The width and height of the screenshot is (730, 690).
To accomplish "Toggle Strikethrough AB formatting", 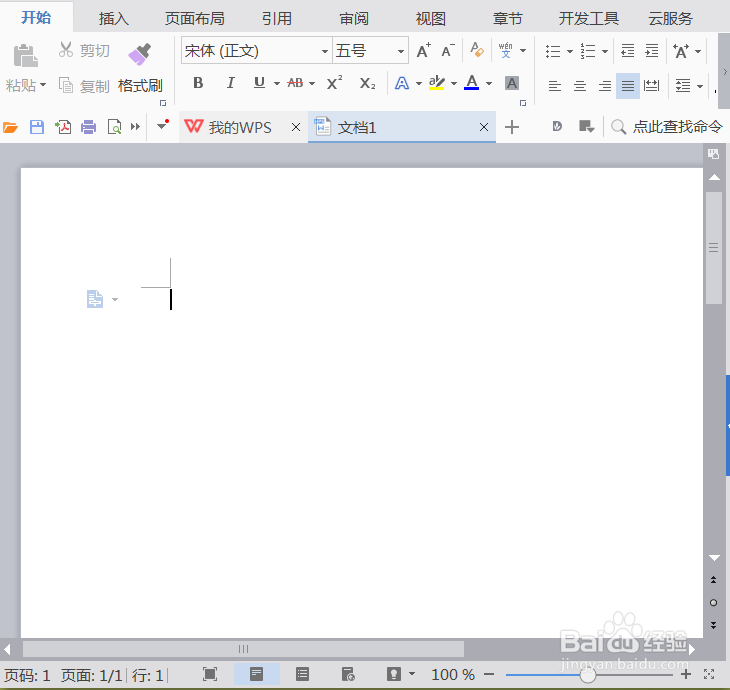I will [x=295, y=83].
